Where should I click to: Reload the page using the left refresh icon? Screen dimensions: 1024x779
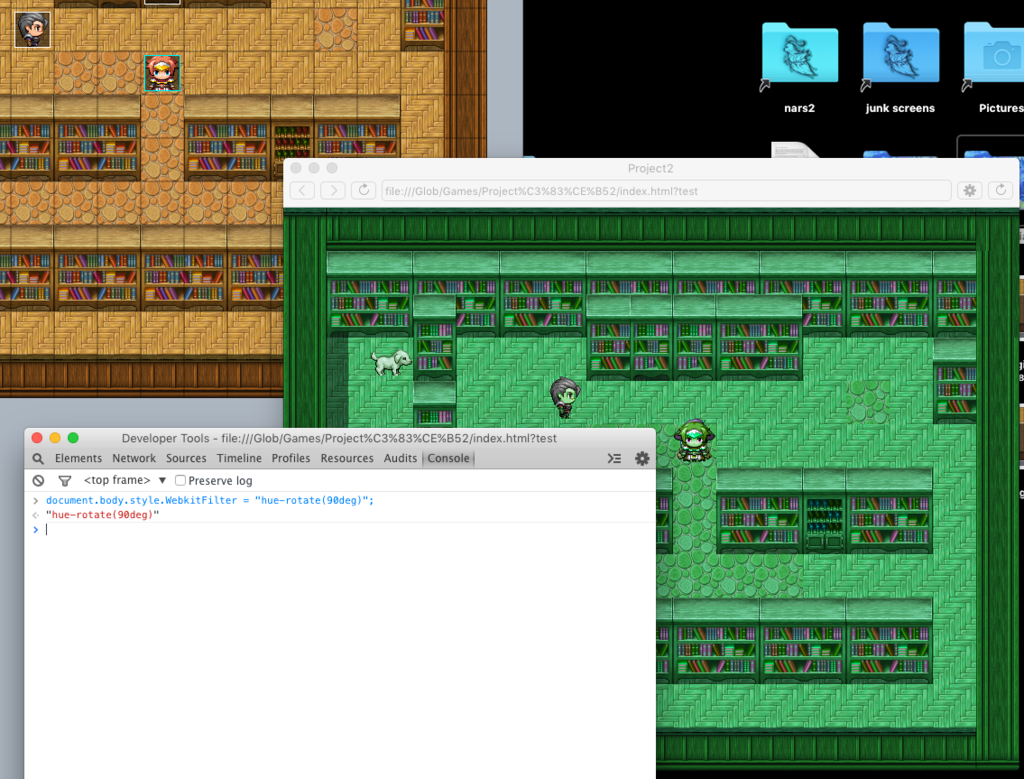point(364,190)
